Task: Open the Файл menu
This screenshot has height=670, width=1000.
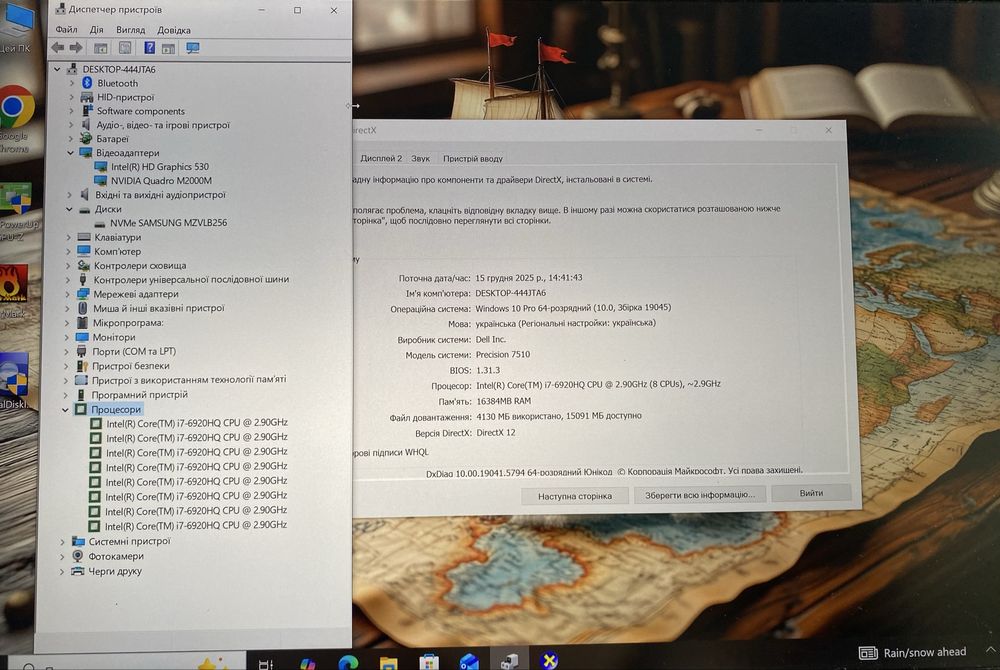Action: pyautogui.click(x=66, y=30)
